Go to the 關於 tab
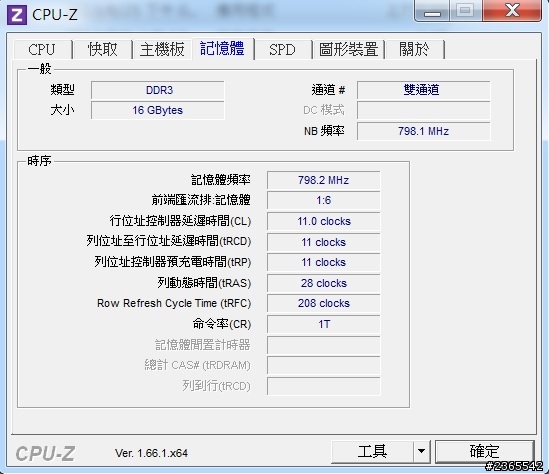This screenshot has height=474, width=549. coord(415,49)
